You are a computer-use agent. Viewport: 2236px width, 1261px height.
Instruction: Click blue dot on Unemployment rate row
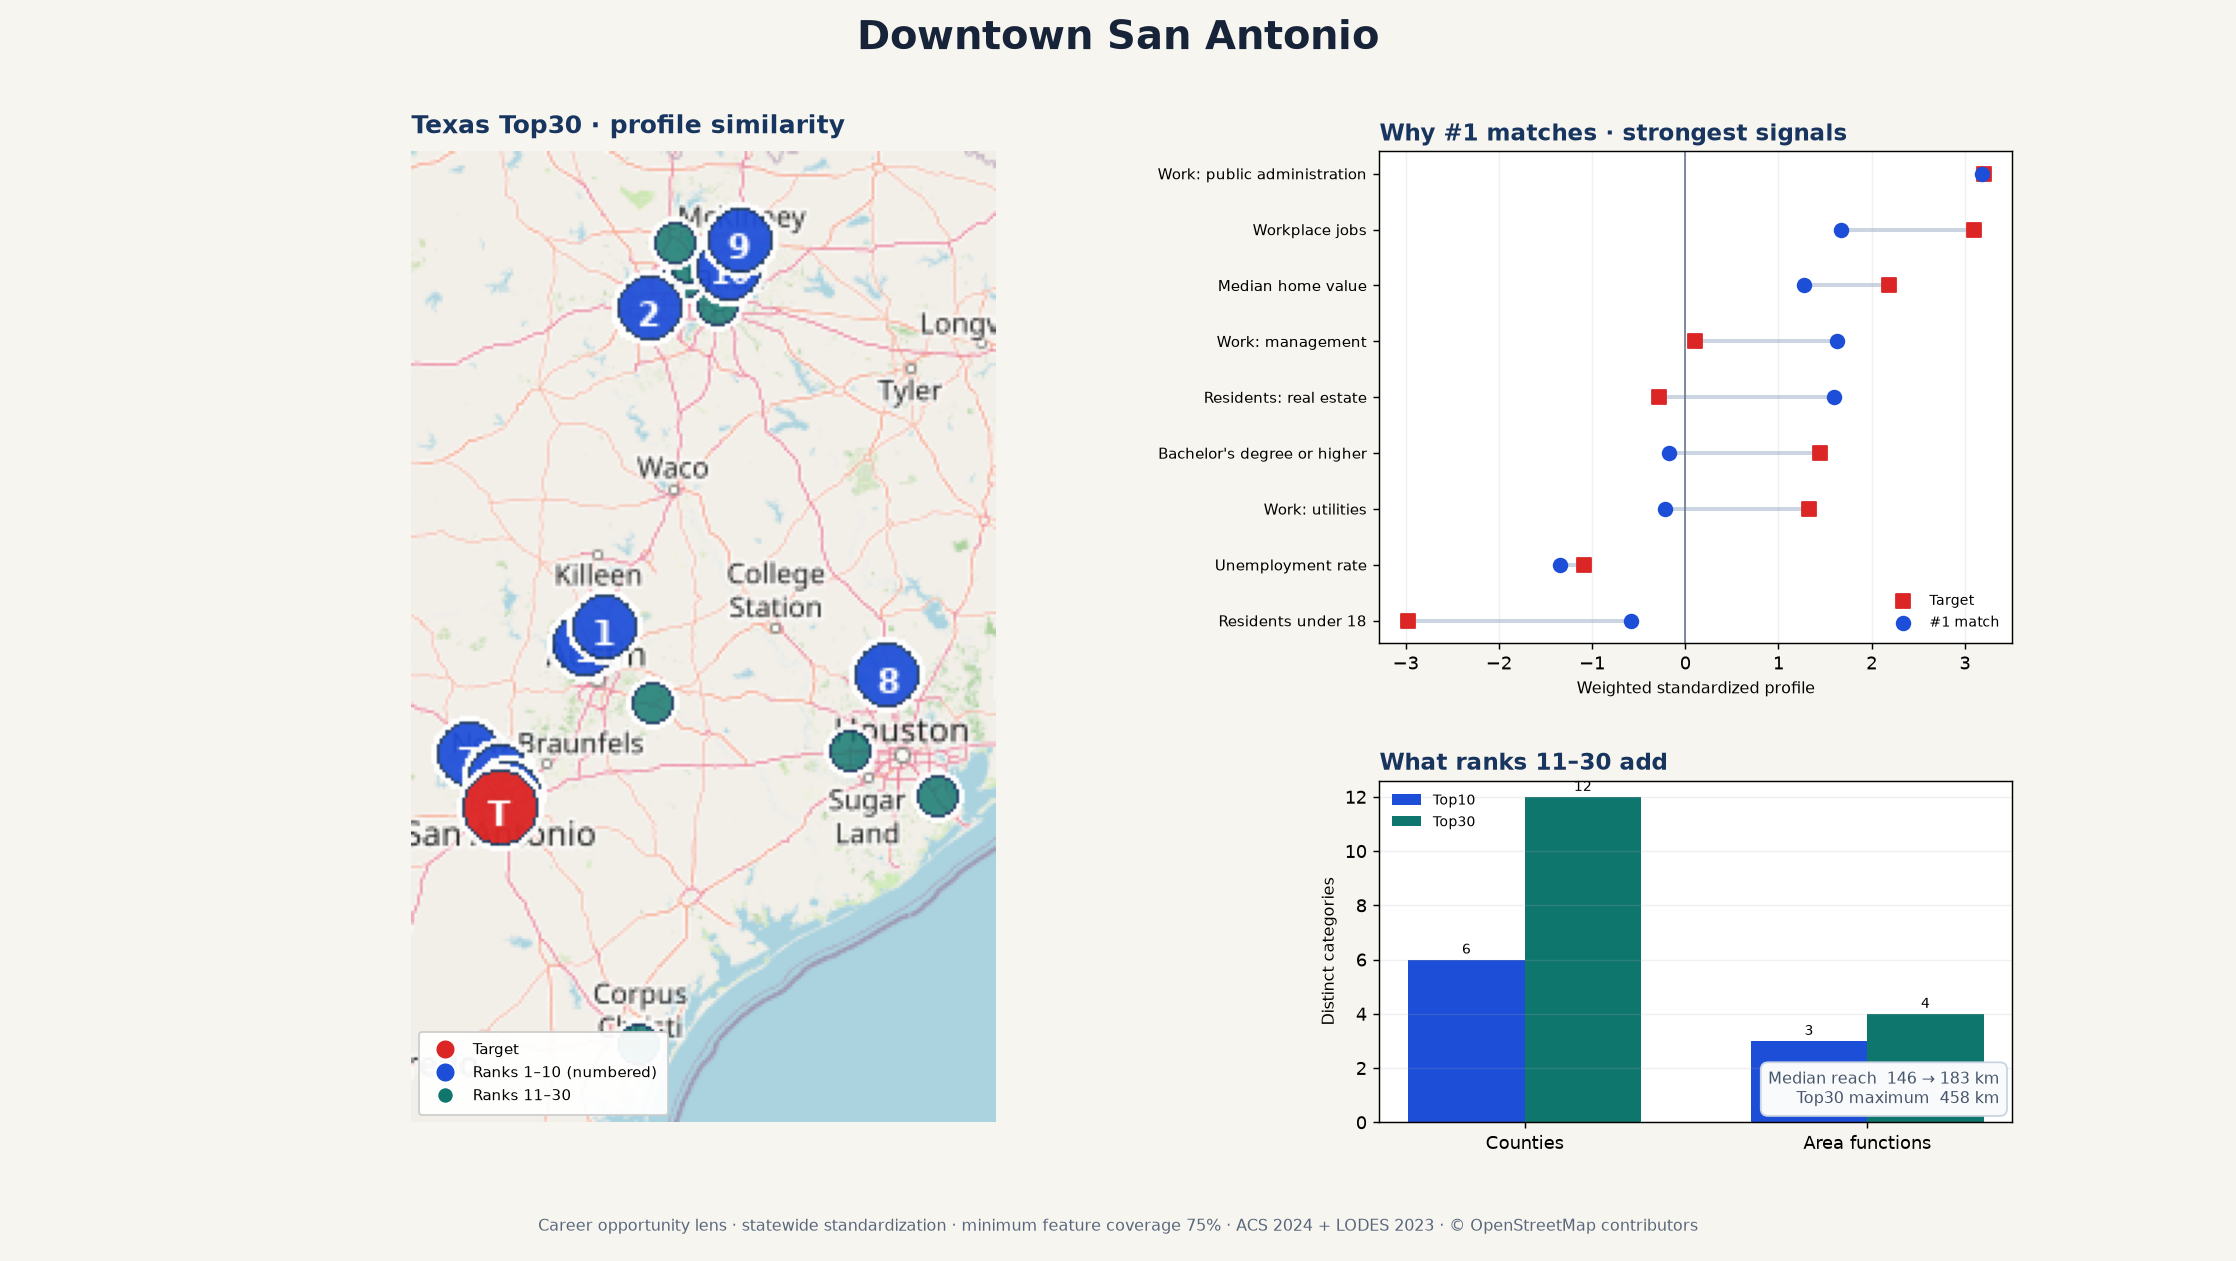[x=1560, y=566]
